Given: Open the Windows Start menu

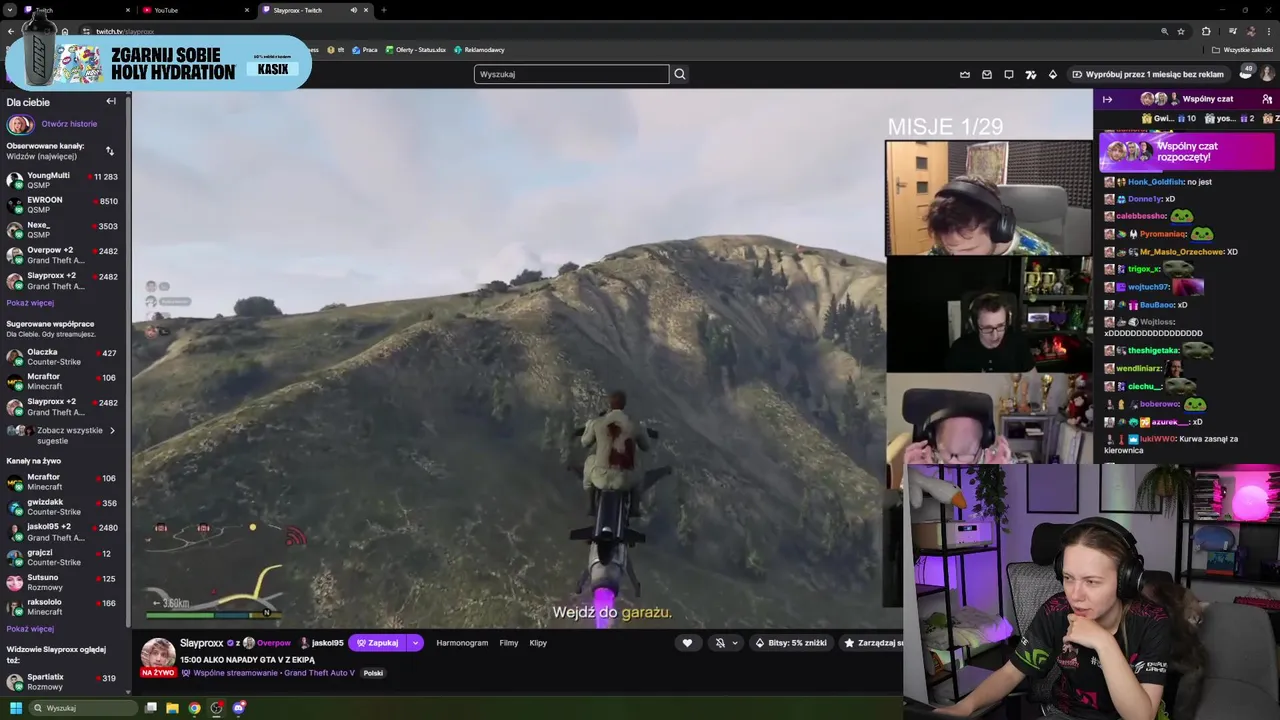Looking at the screenshot, I should coord(15,708).
